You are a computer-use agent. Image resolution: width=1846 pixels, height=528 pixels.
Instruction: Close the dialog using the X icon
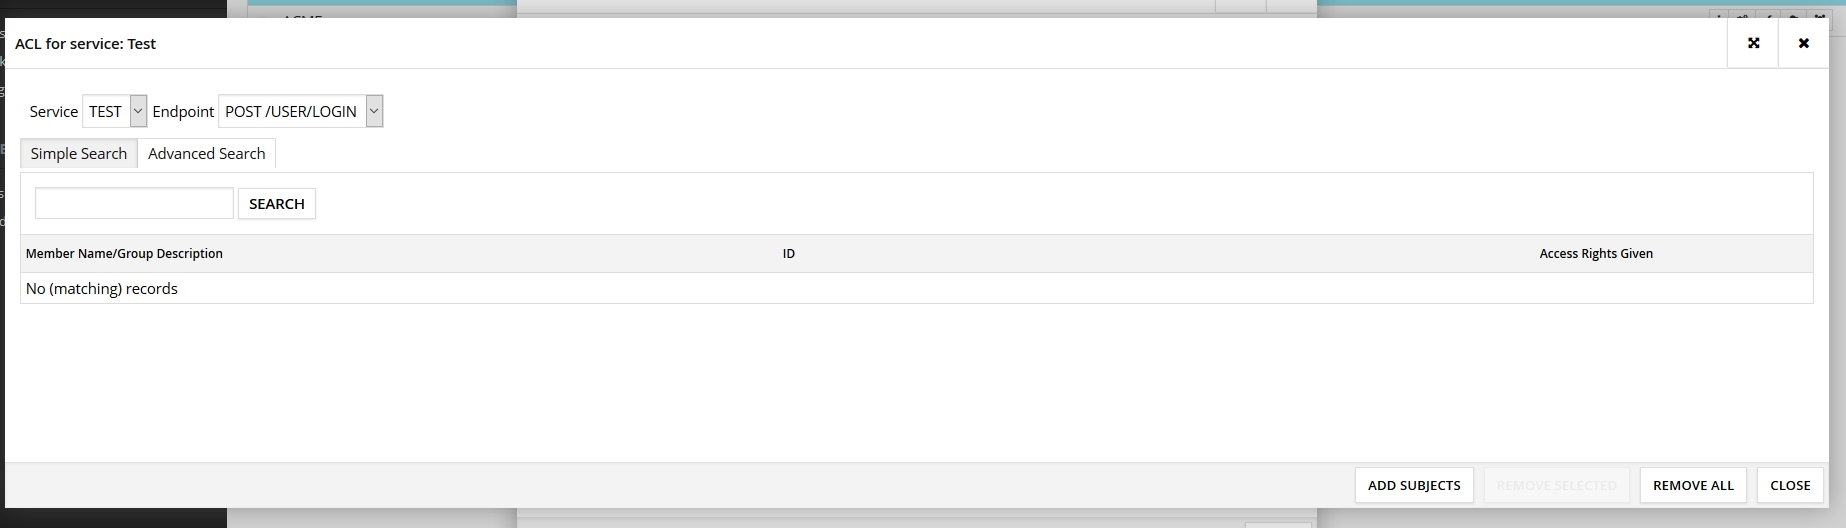(1803, 43)
